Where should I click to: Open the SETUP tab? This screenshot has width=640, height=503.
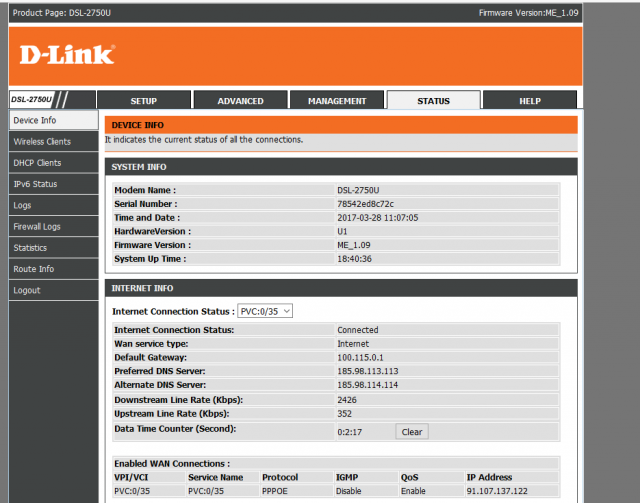(x=143, y=101)
